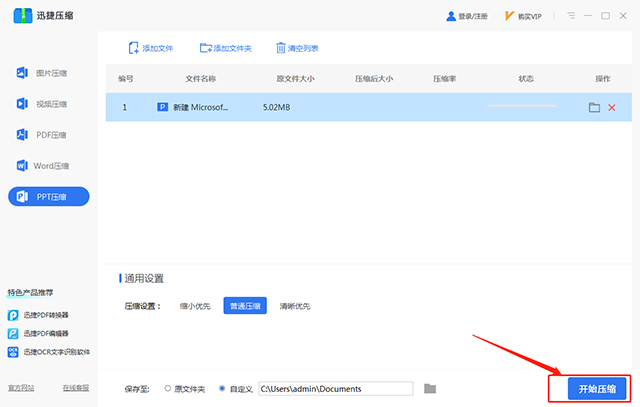Click the 压缩率 column header

[444, 78]
